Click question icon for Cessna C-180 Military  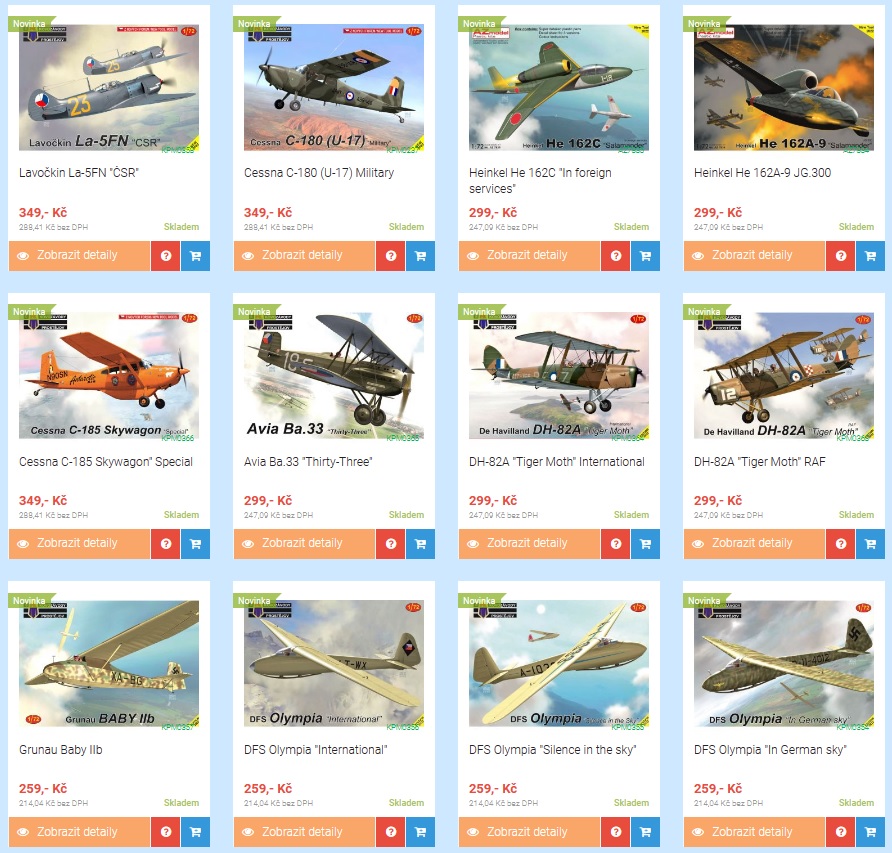(x=391, y=256)
